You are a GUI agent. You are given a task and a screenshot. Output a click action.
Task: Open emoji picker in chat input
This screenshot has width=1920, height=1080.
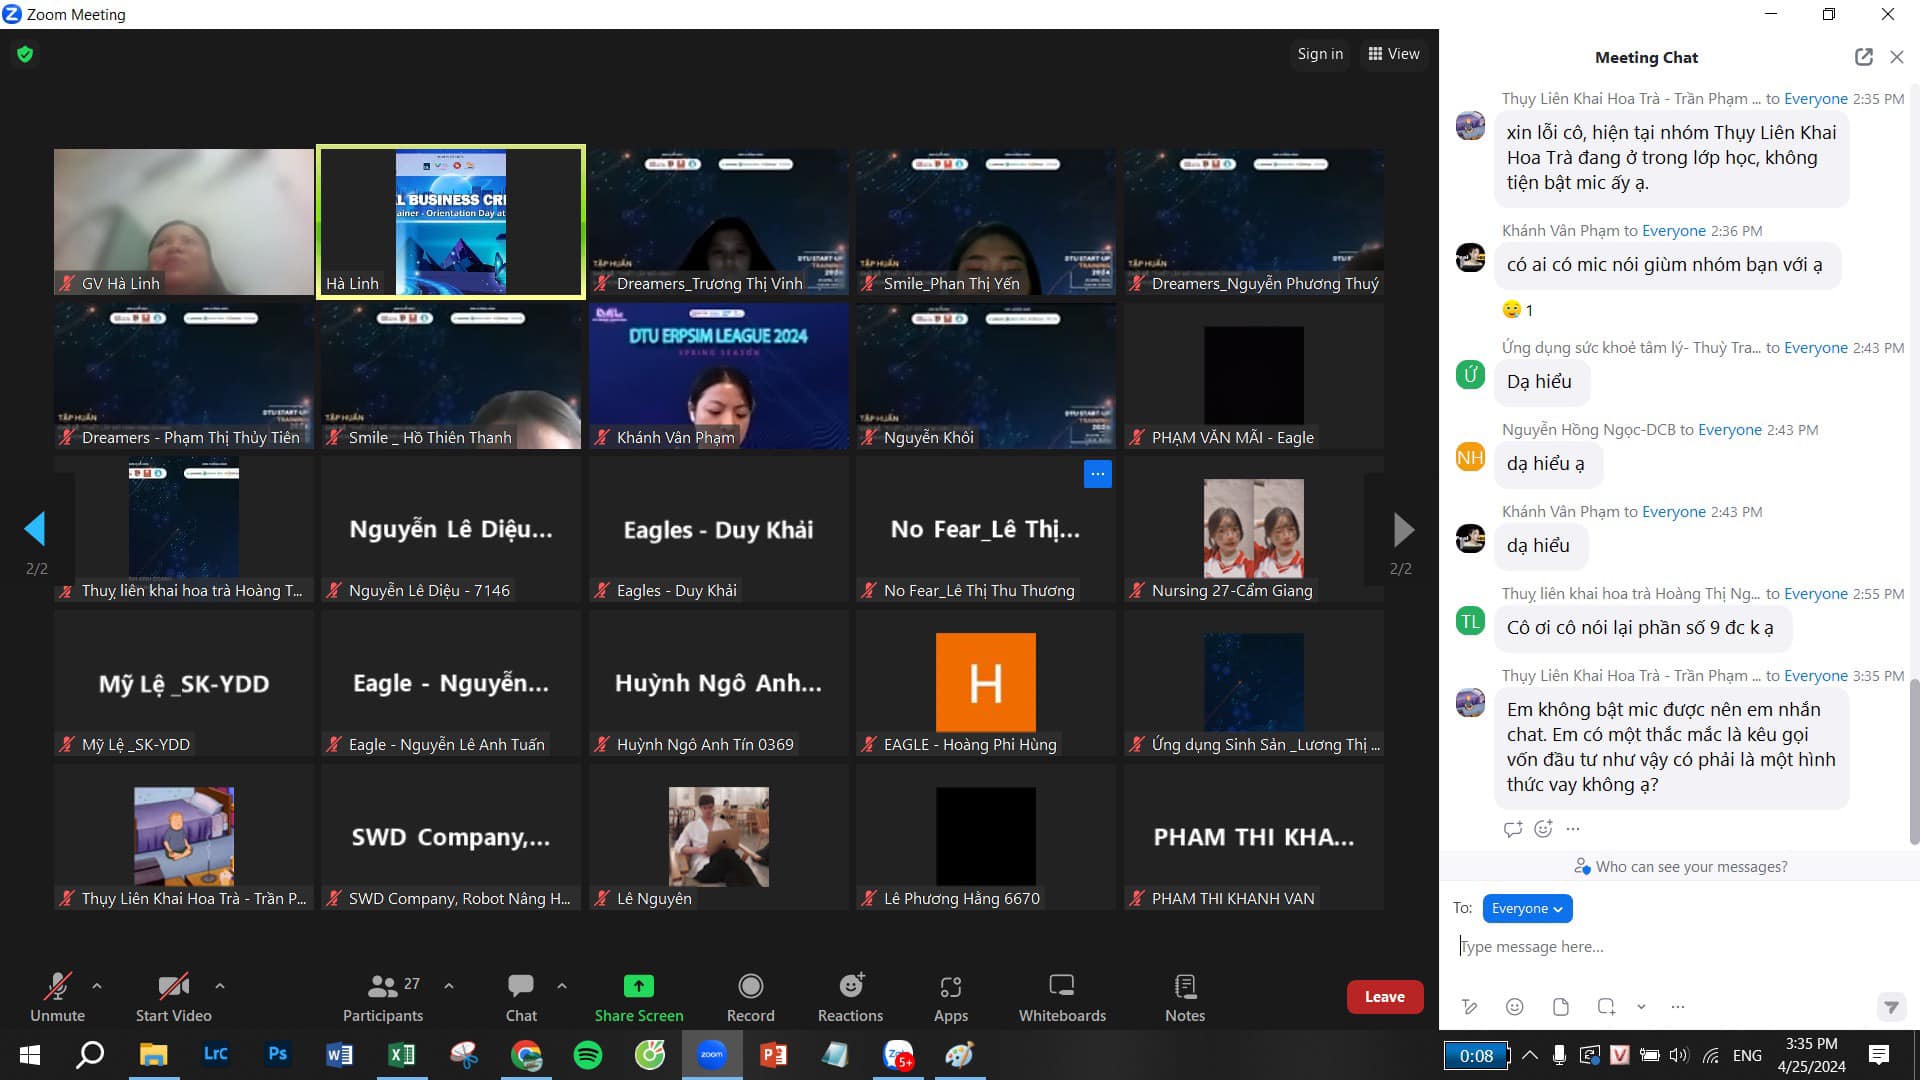click(x=1514, y=1007)
